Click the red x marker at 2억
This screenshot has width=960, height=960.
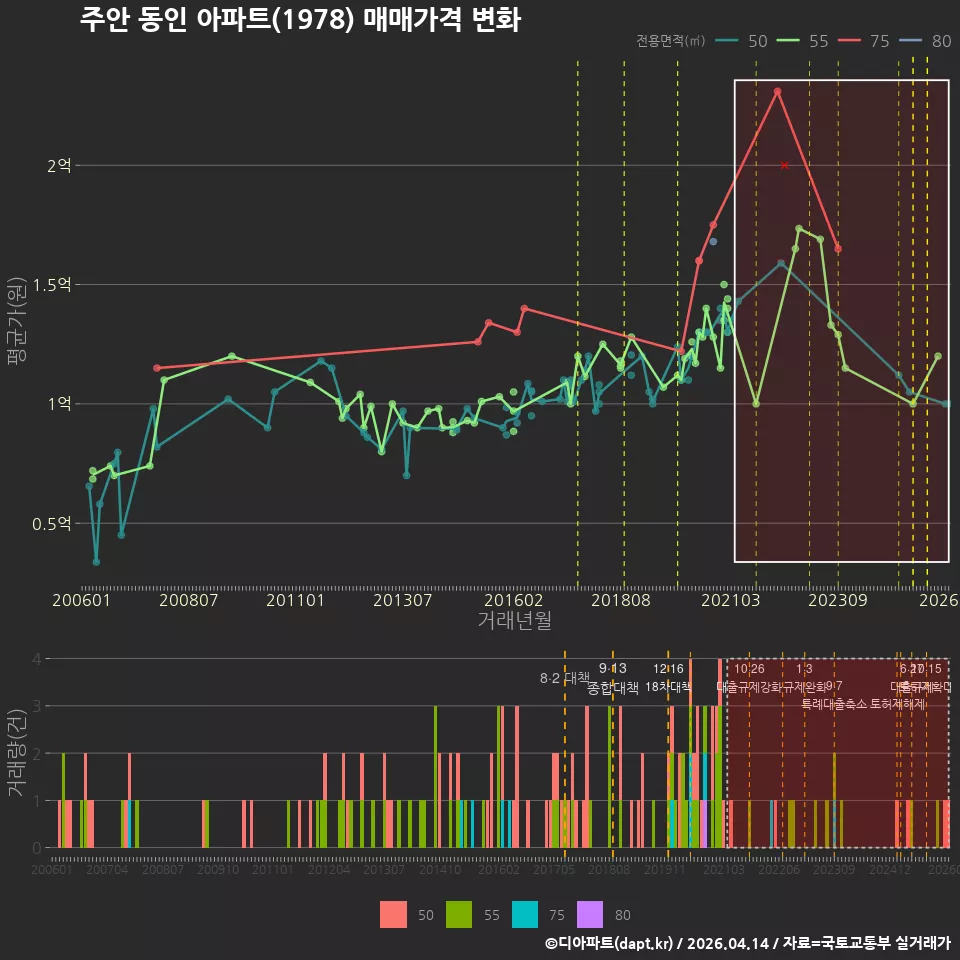[784, 165]
